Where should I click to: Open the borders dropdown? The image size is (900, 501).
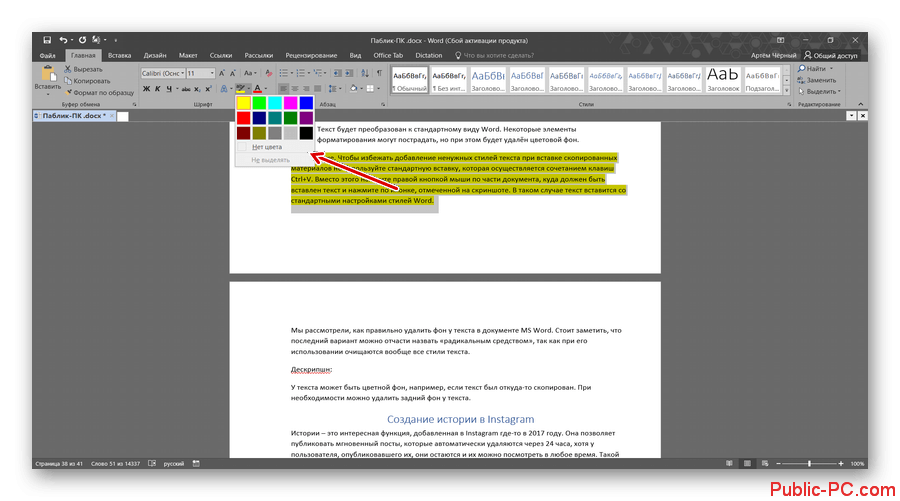[x=378, y=89]
